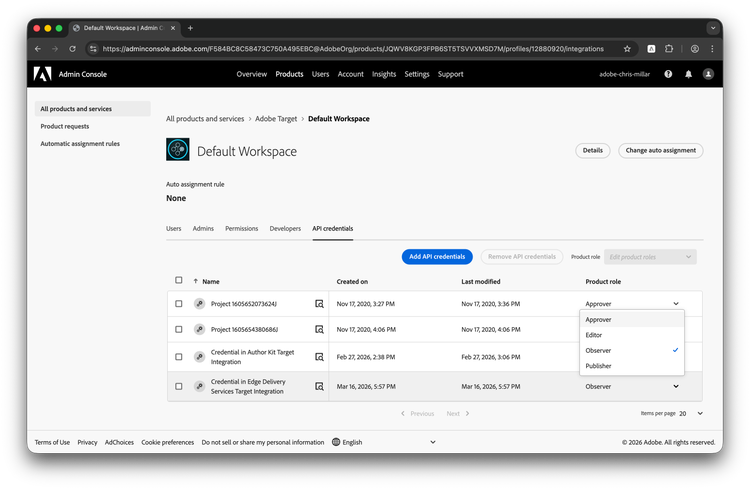Toggle the select-all checkbox in table header
Image resolution: width=750 pixels, height=489 pixels.
click(179, 281)
